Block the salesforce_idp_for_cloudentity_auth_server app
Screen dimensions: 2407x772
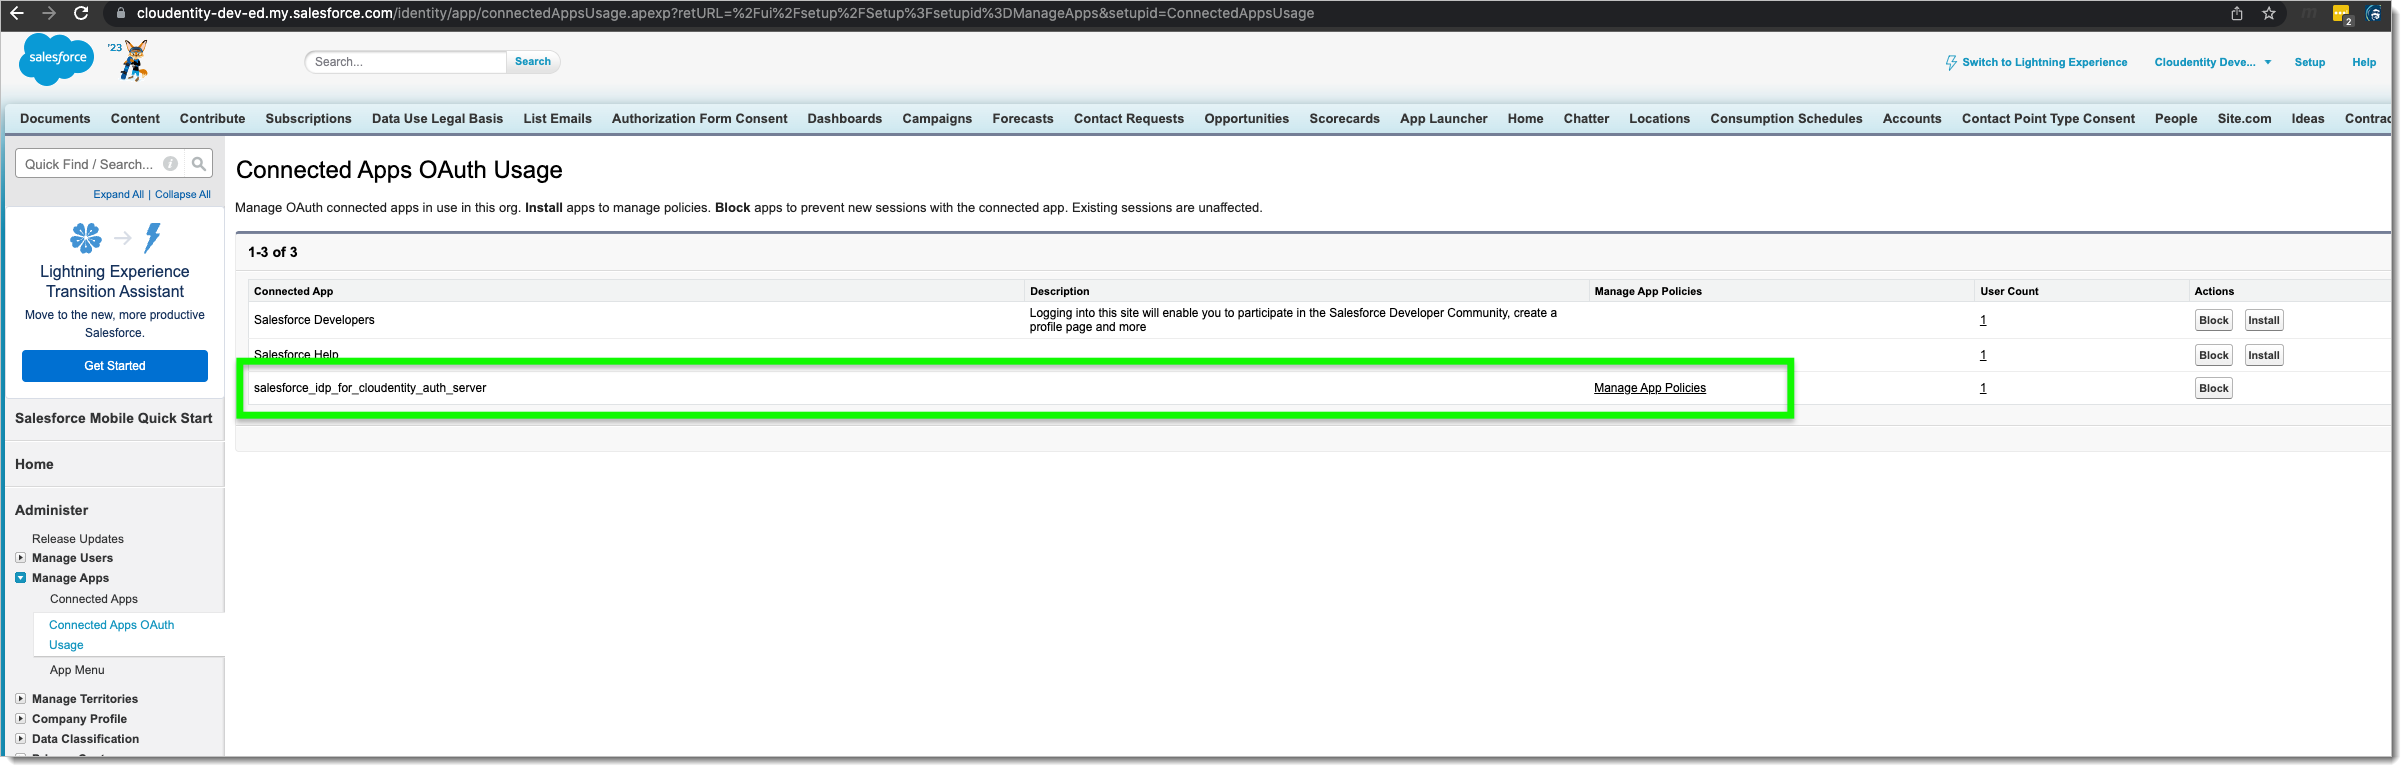[x=2214, y=388]
